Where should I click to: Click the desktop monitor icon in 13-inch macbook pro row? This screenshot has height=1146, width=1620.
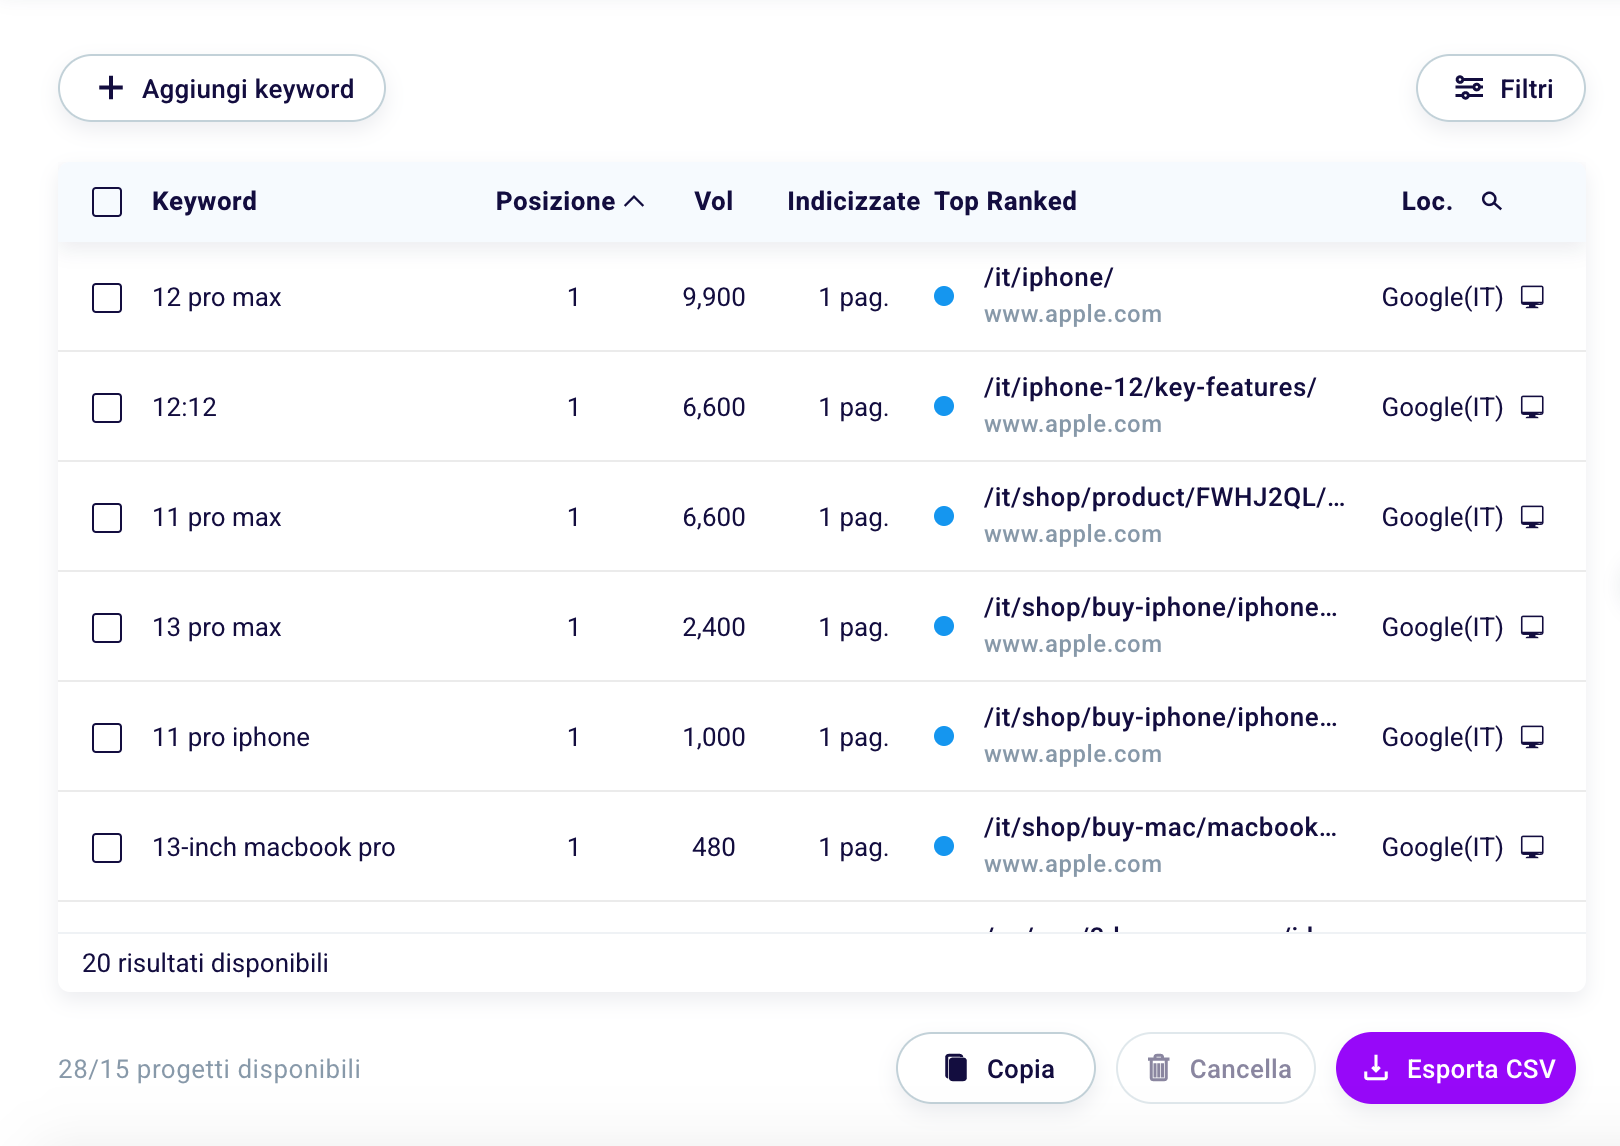click(1532, 847)
